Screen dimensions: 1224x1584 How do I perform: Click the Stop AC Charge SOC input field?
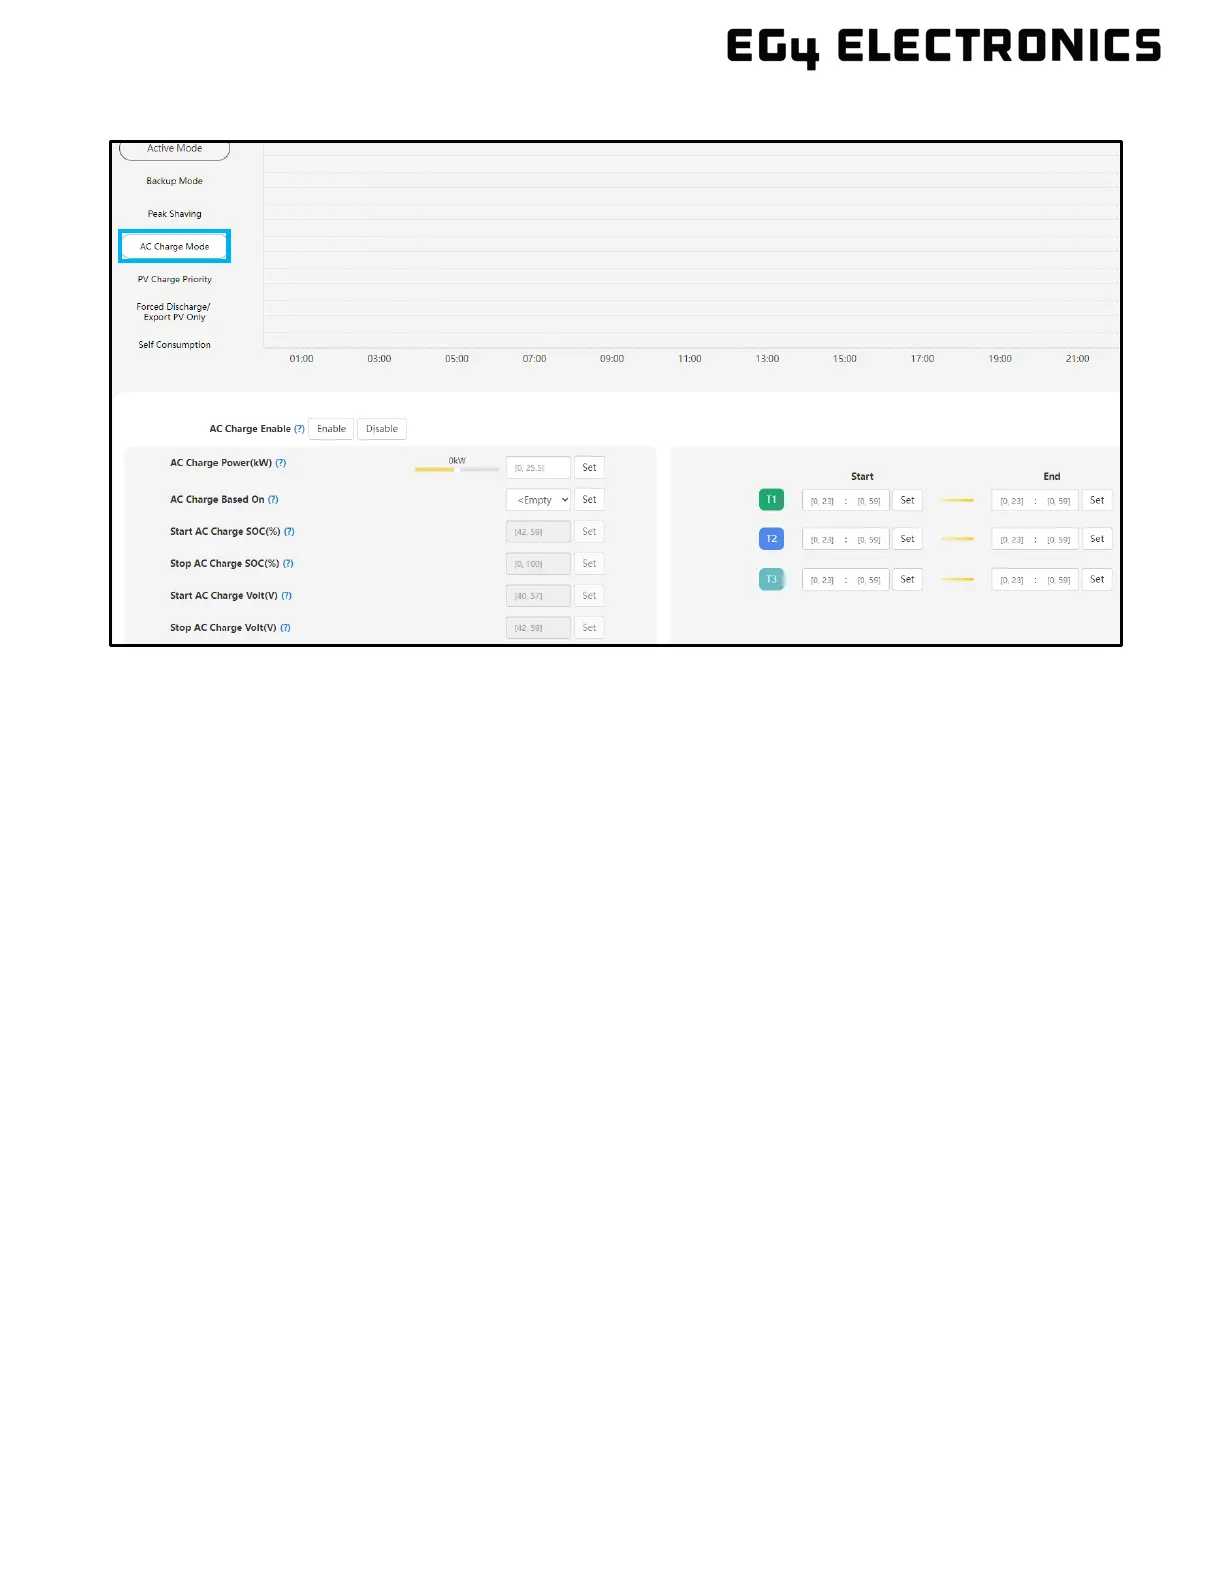pos(538,564)
